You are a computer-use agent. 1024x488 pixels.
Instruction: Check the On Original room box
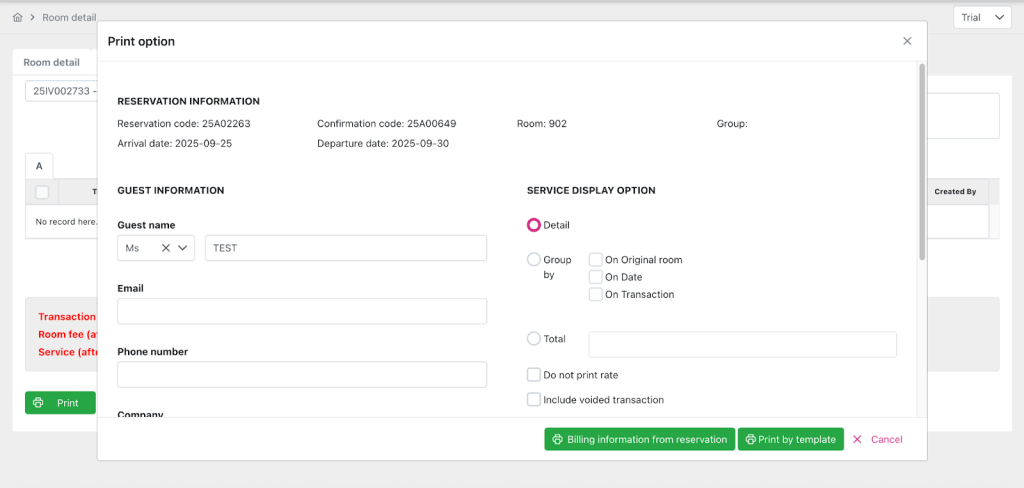tap(596, 260)
